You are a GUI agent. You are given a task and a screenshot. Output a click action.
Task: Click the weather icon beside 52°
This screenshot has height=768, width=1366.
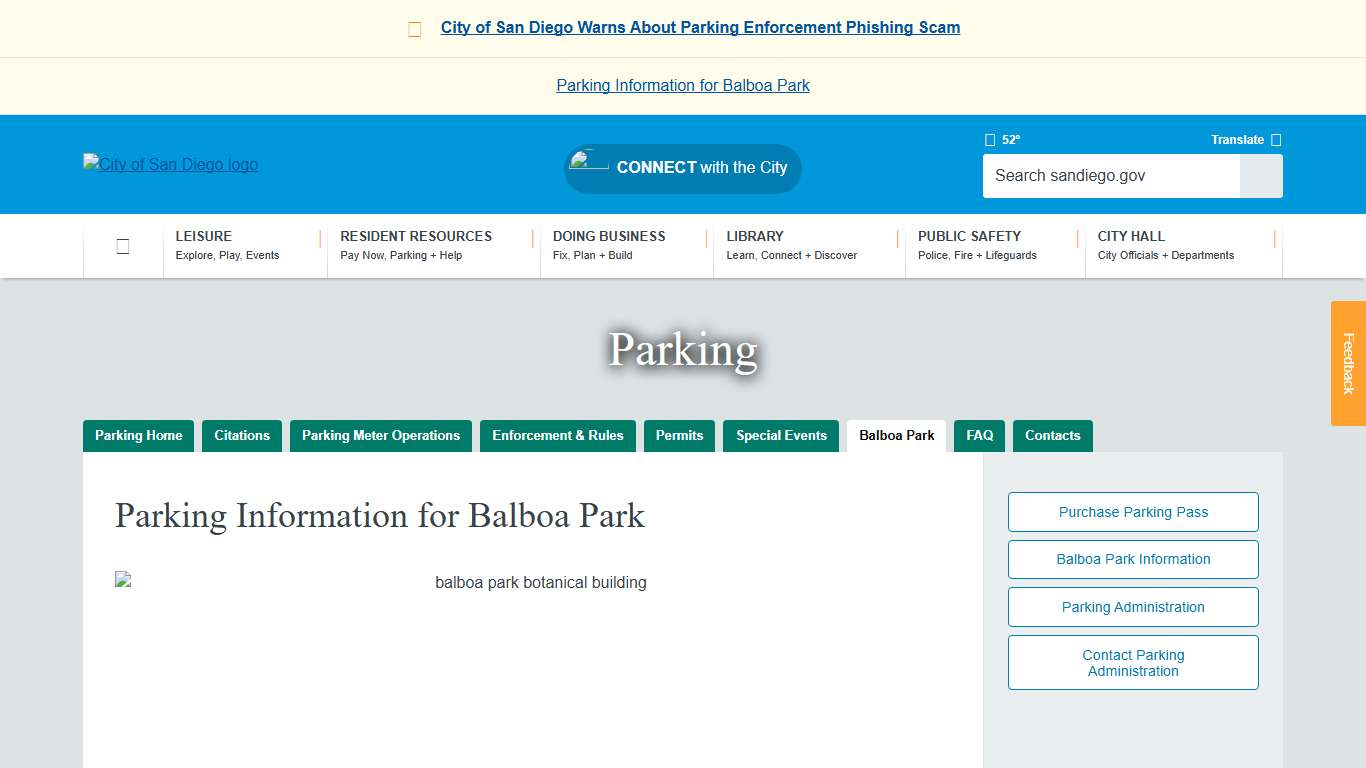click(989, 140)
